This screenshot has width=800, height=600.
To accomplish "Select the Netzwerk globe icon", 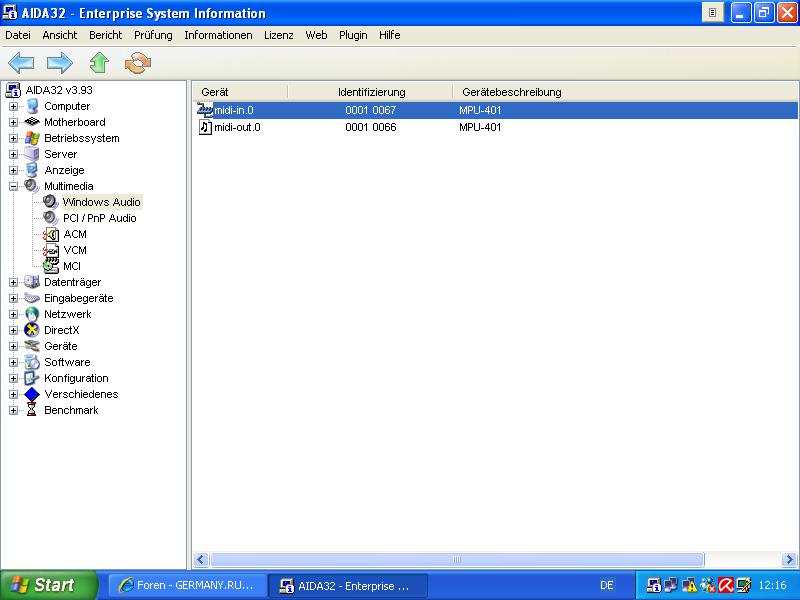I will (x=32, y=314).
